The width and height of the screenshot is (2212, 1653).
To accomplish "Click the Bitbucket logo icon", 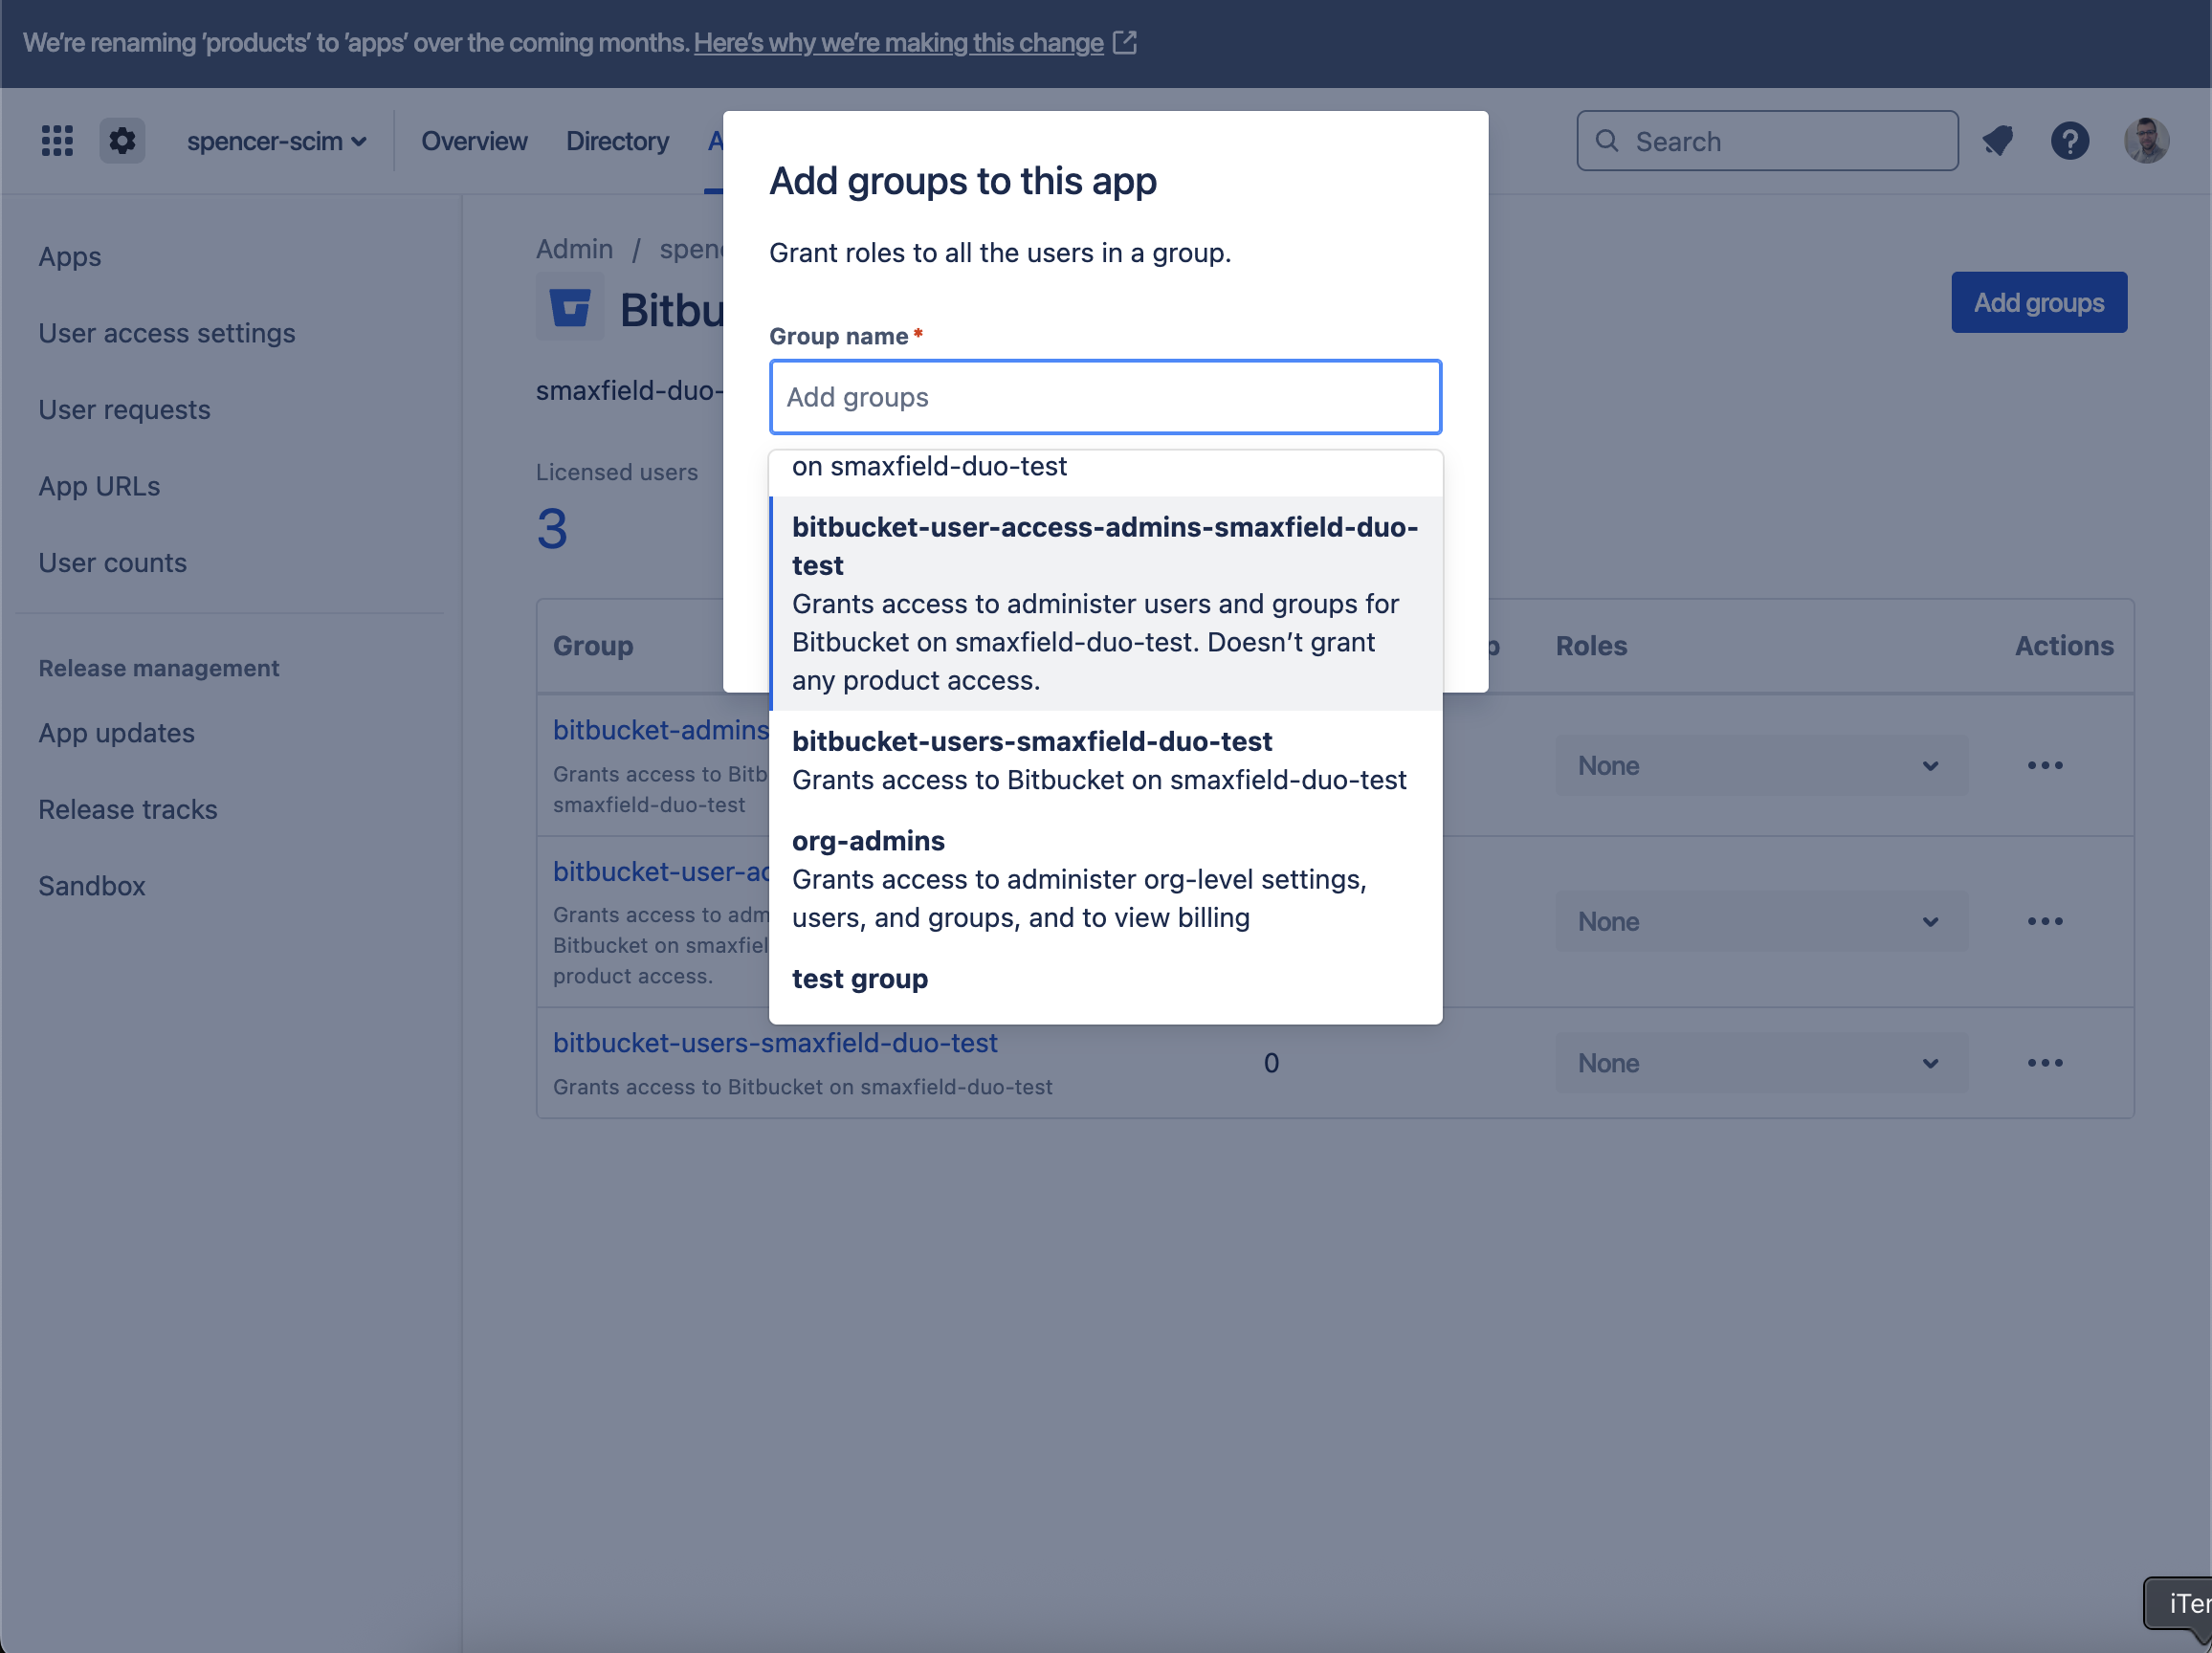I will click(570, 308).
